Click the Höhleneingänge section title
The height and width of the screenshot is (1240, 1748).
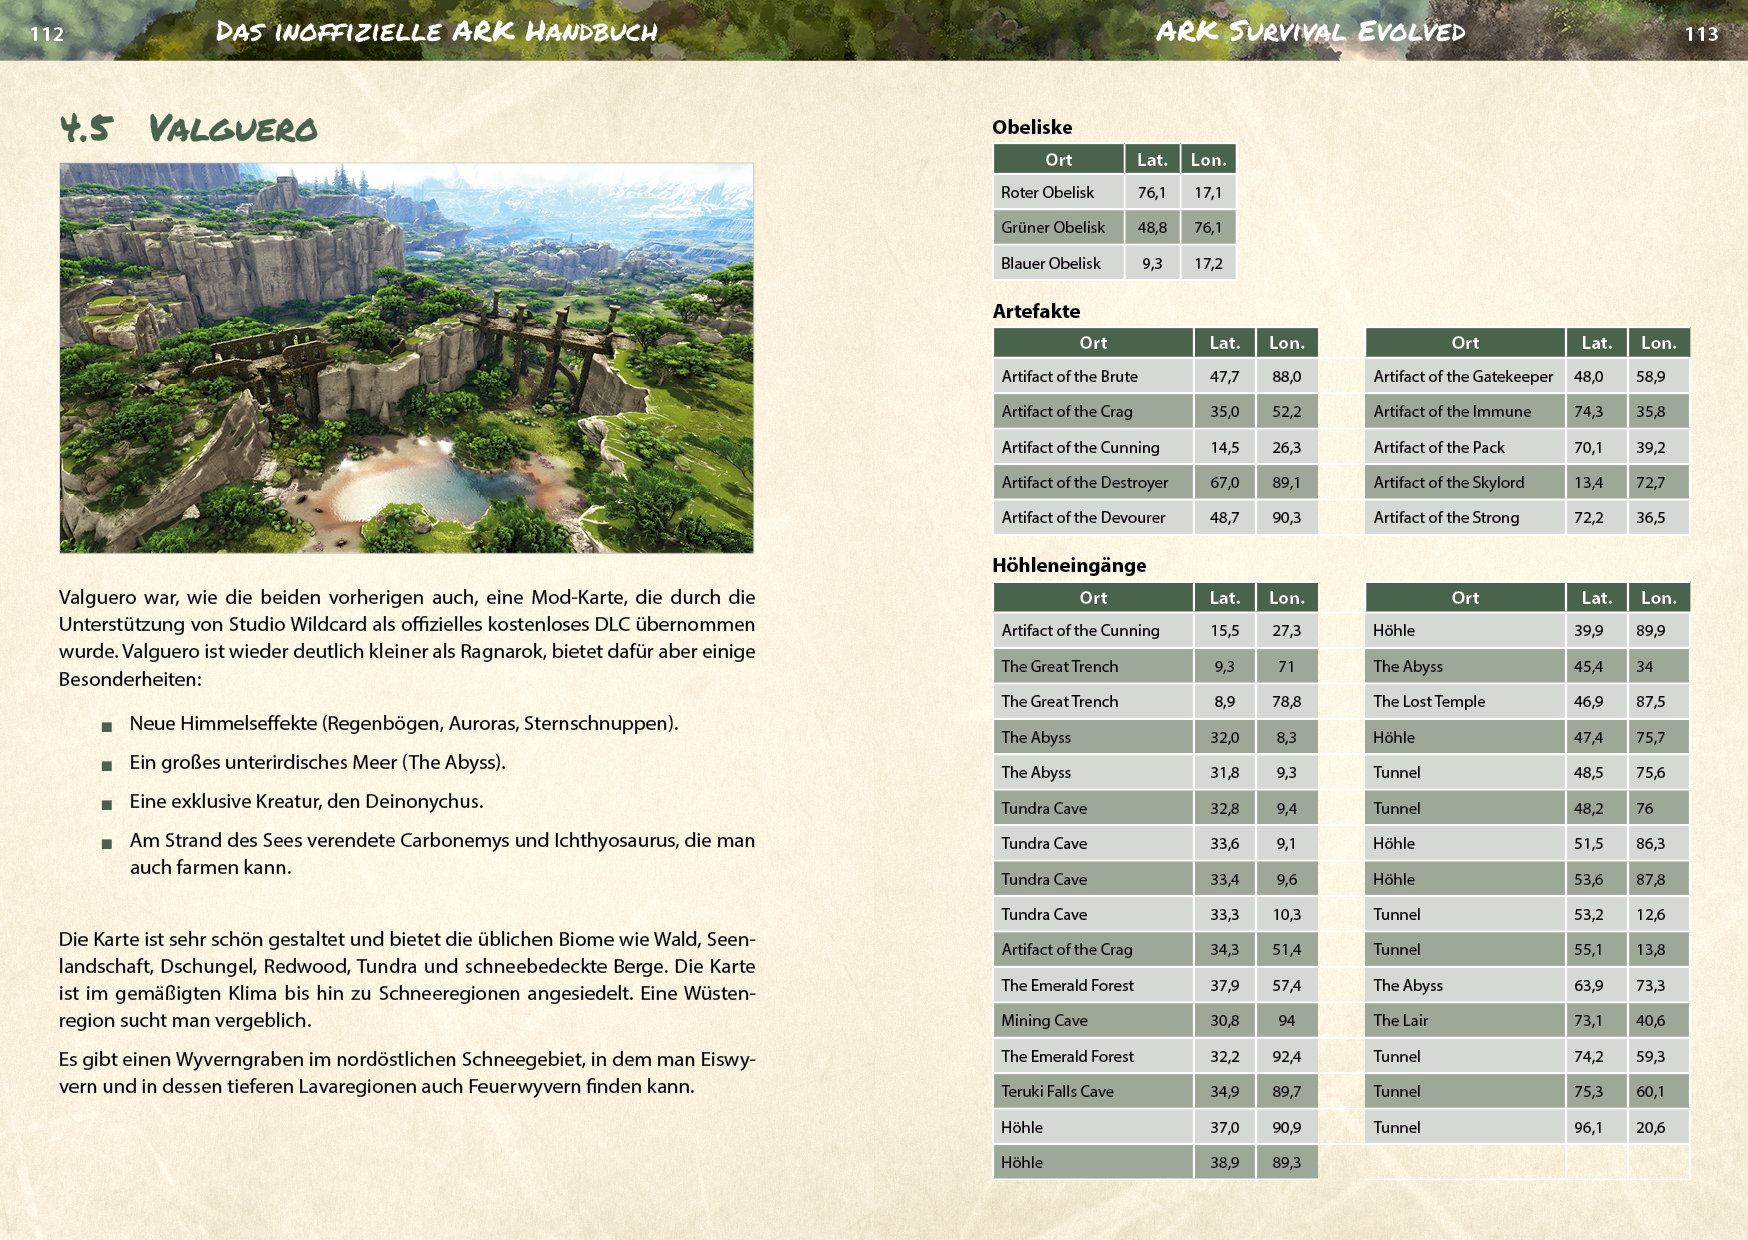coord(1069,565)
